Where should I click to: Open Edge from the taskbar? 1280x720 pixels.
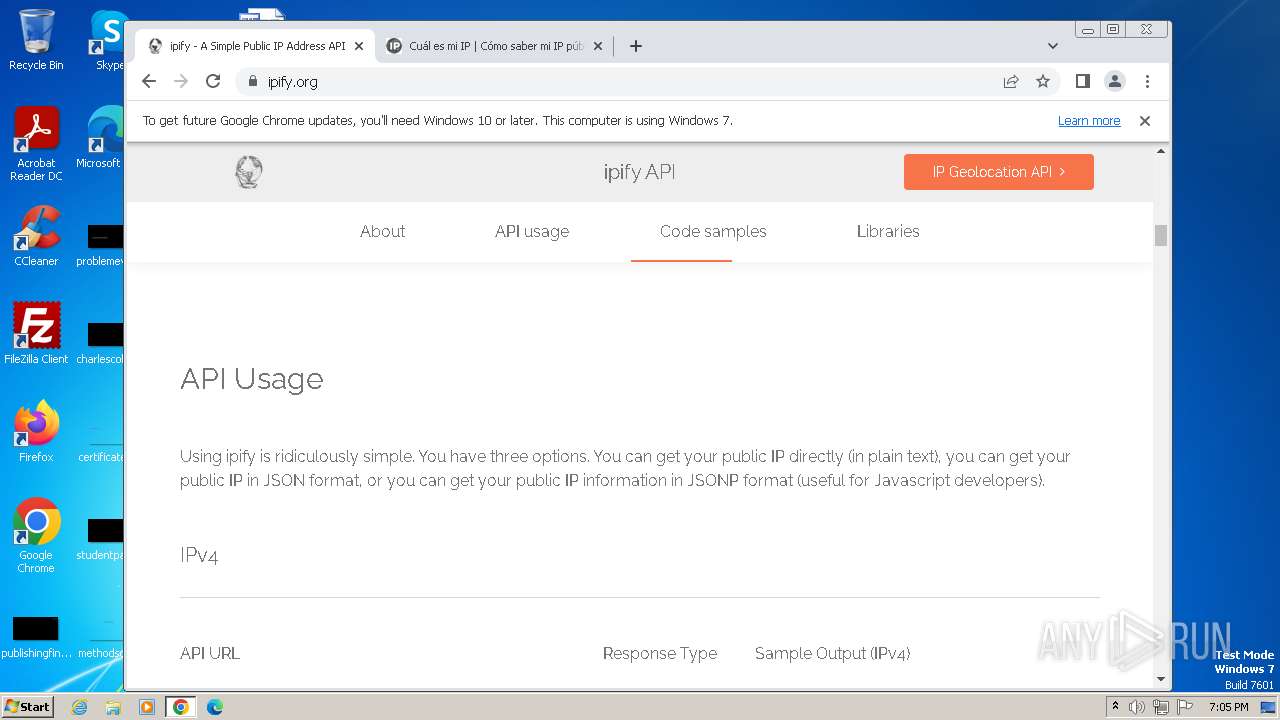pyautogui.click(x=215, y=707)
